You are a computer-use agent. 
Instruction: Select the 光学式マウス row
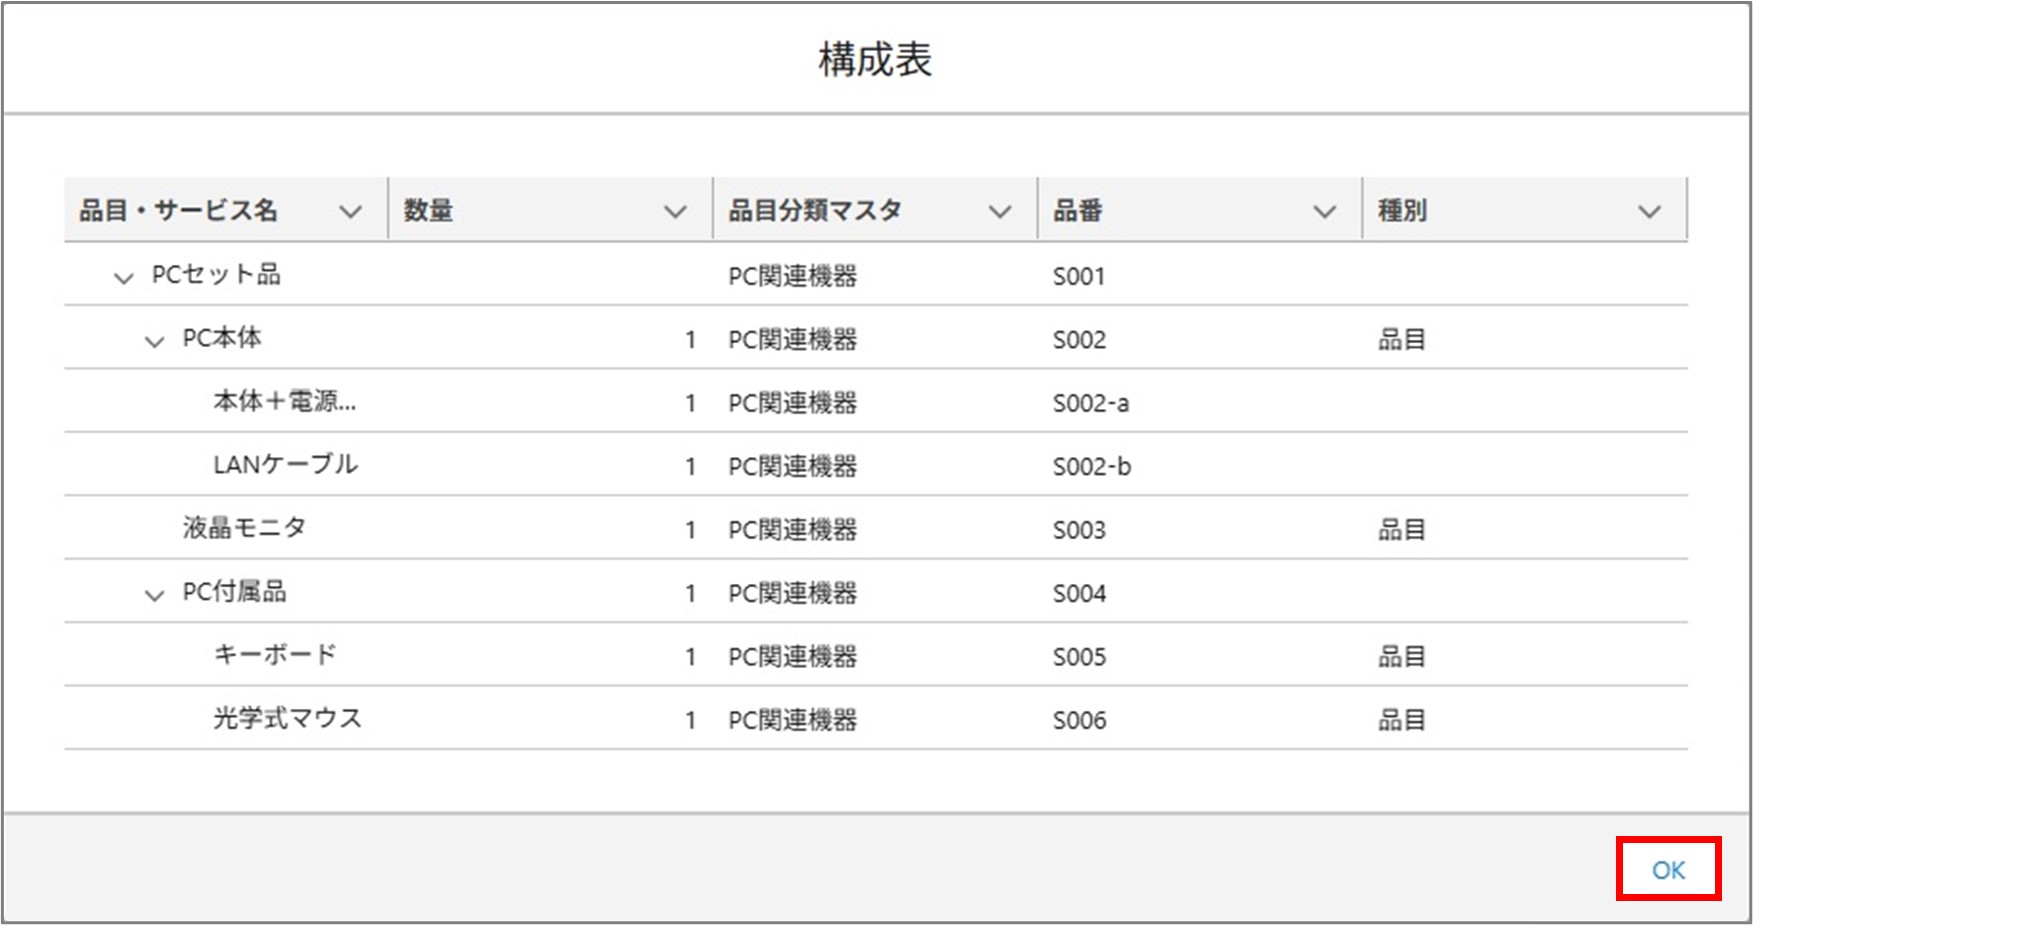(288, 718)
